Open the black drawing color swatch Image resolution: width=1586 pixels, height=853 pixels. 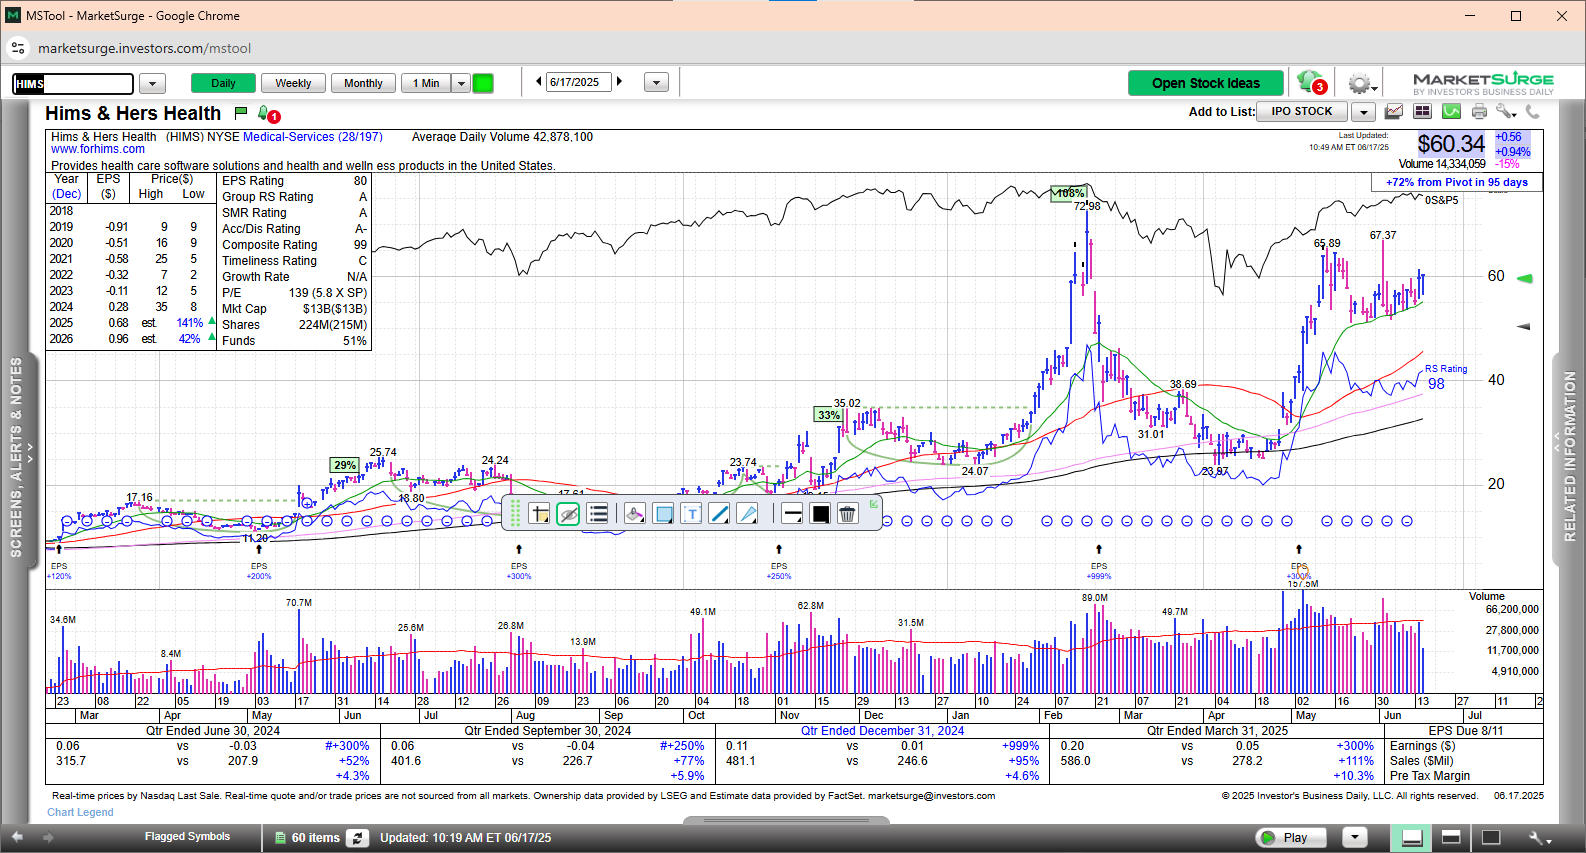pos(820,514)
